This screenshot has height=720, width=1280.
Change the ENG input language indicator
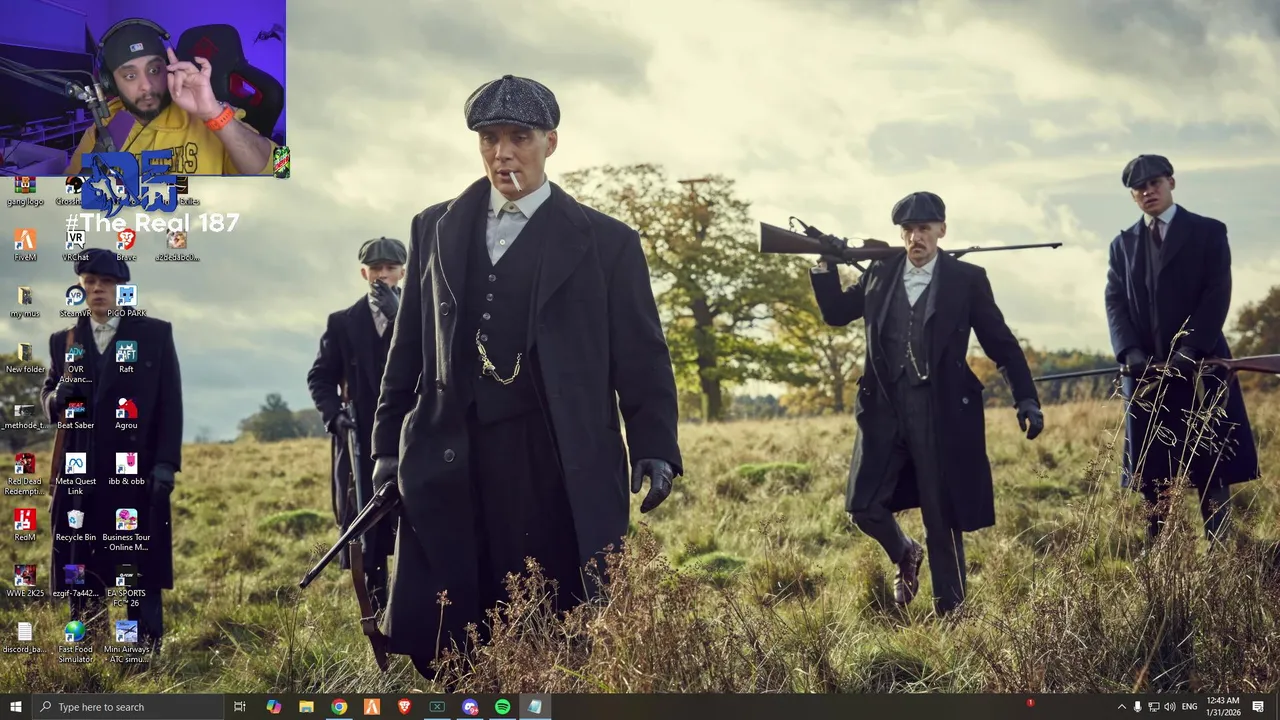tap(1189, 707)
